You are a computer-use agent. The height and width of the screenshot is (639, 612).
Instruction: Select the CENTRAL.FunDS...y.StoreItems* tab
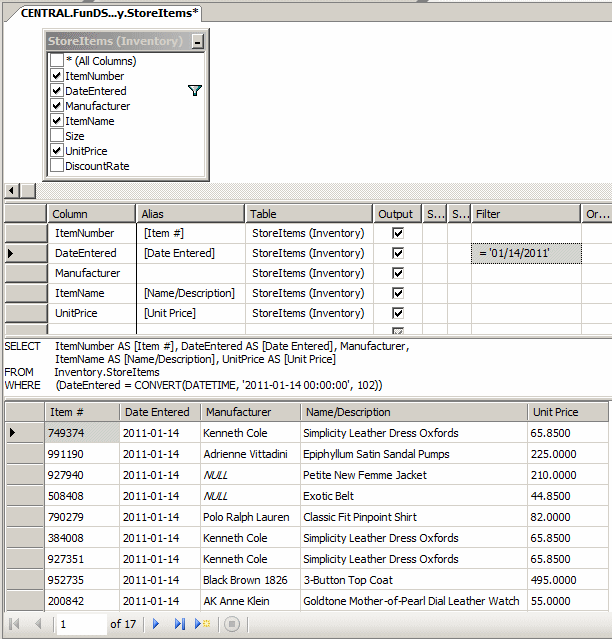point(109,13)
